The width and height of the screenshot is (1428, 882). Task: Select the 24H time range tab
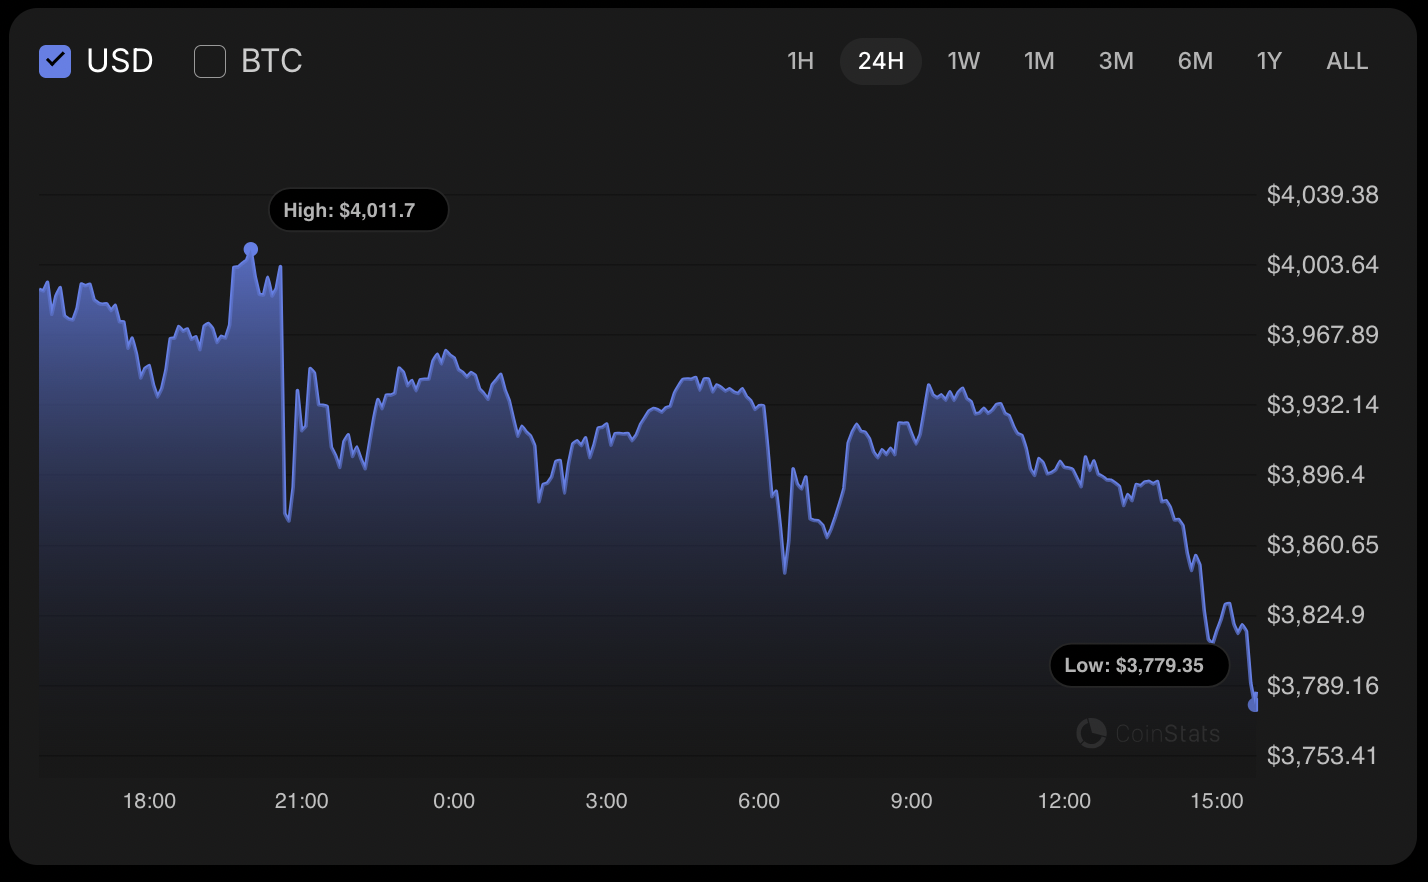[880, 61]
